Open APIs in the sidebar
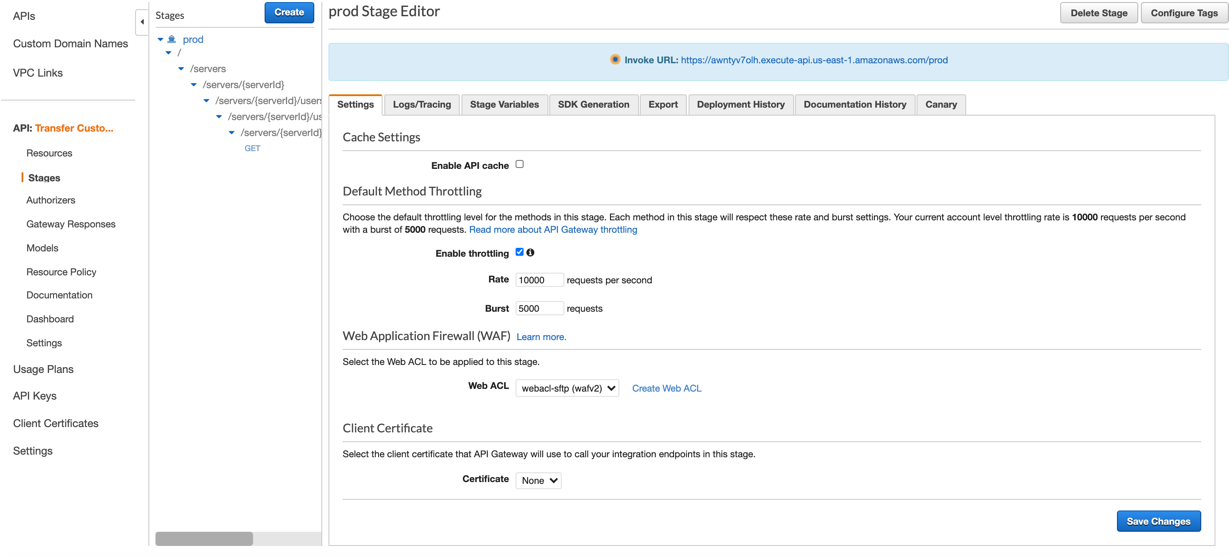Image resolution: width=1229 pixels, height=556 pixels. [x=24, y=16]
